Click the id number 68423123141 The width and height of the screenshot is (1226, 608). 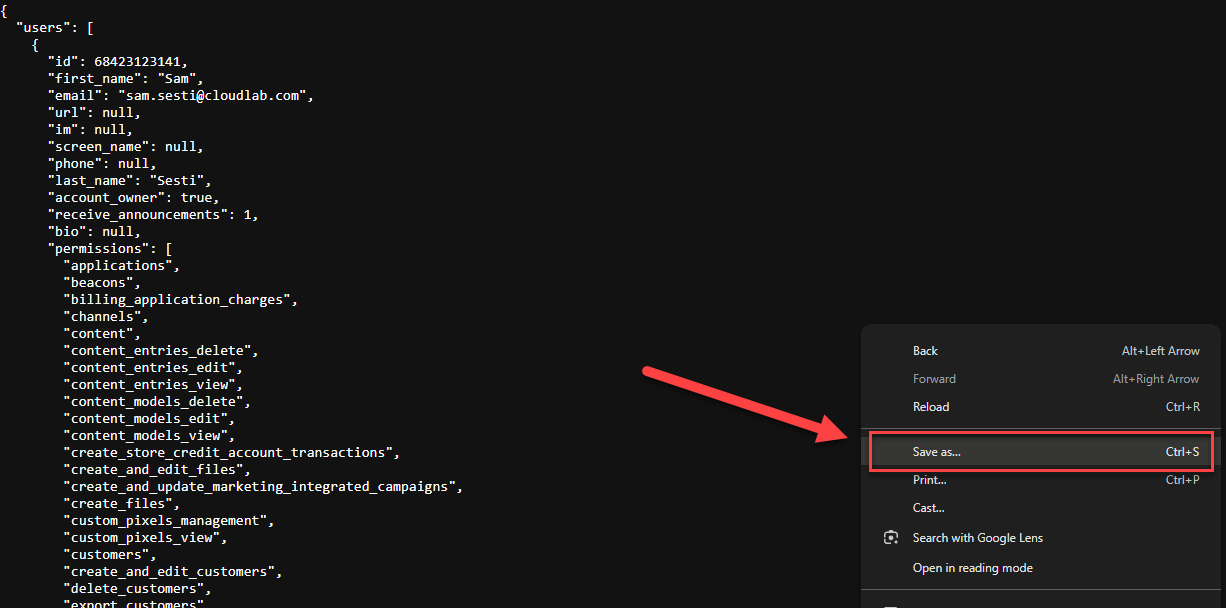(139, 62)
